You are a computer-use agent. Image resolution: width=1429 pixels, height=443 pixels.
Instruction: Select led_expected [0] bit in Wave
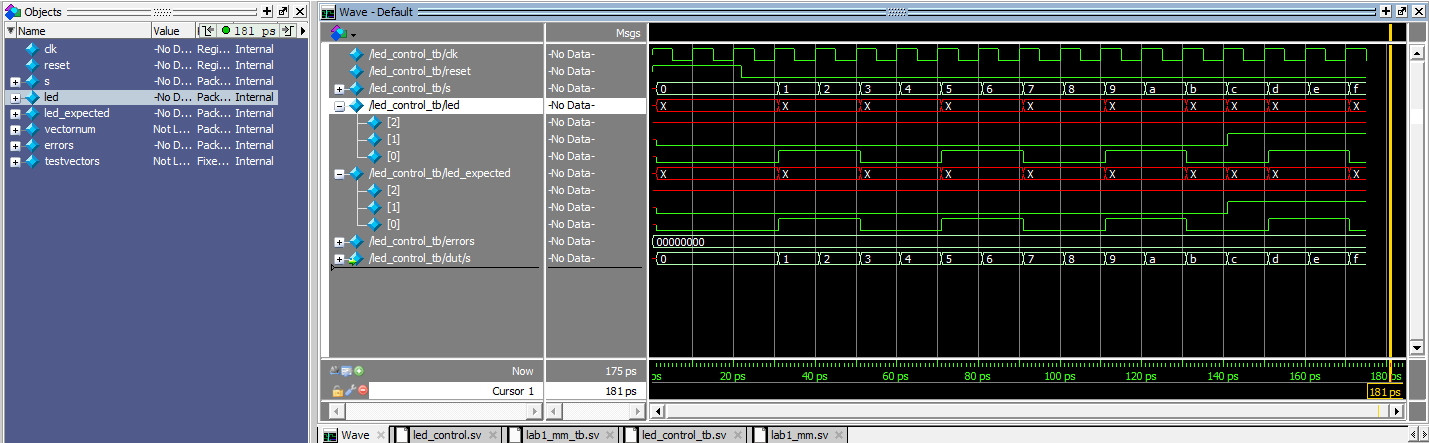coord(393,224)
